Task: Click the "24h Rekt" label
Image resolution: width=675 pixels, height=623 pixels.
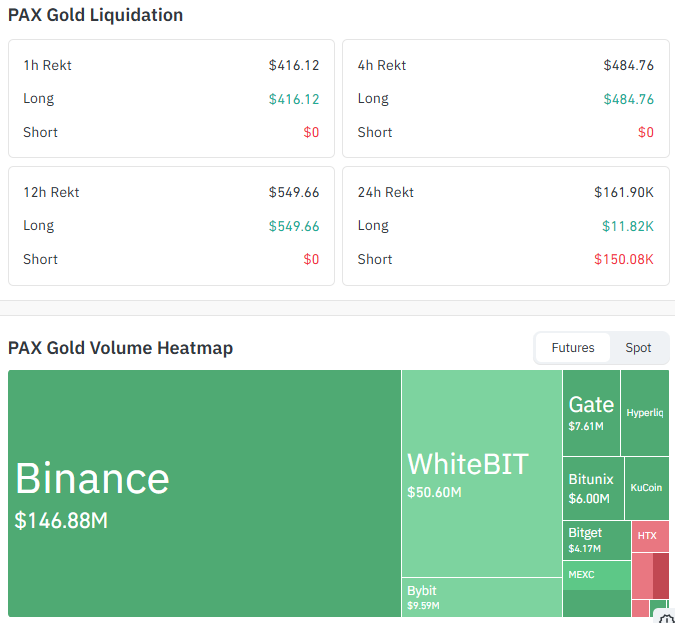Action: pyautogui.click(x=386, y=192)
